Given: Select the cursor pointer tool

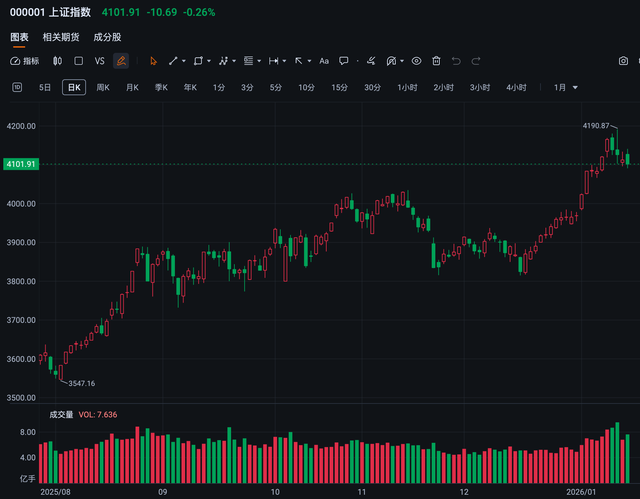Looking at the screenshot, I should click(x=153, y=61).
